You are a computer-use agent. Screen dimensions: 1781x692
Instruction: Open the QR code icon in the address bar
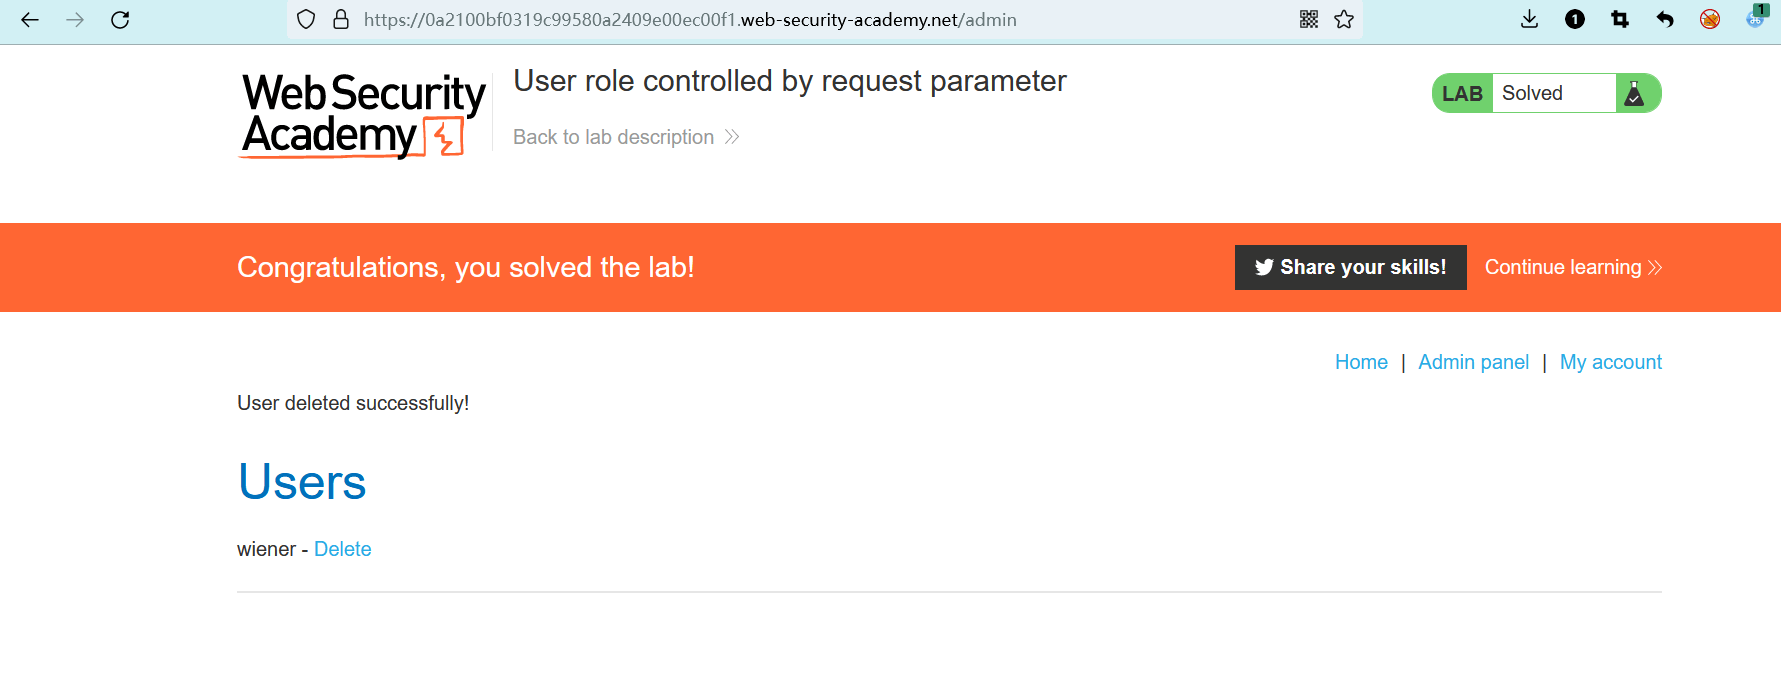pyautogui.click(x=1309, y=20)
